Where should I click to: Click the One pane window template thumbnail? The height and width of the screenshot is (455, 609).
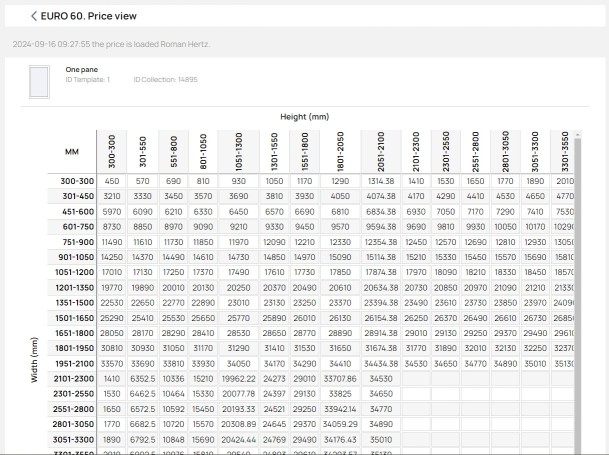[x=39, y=82]
